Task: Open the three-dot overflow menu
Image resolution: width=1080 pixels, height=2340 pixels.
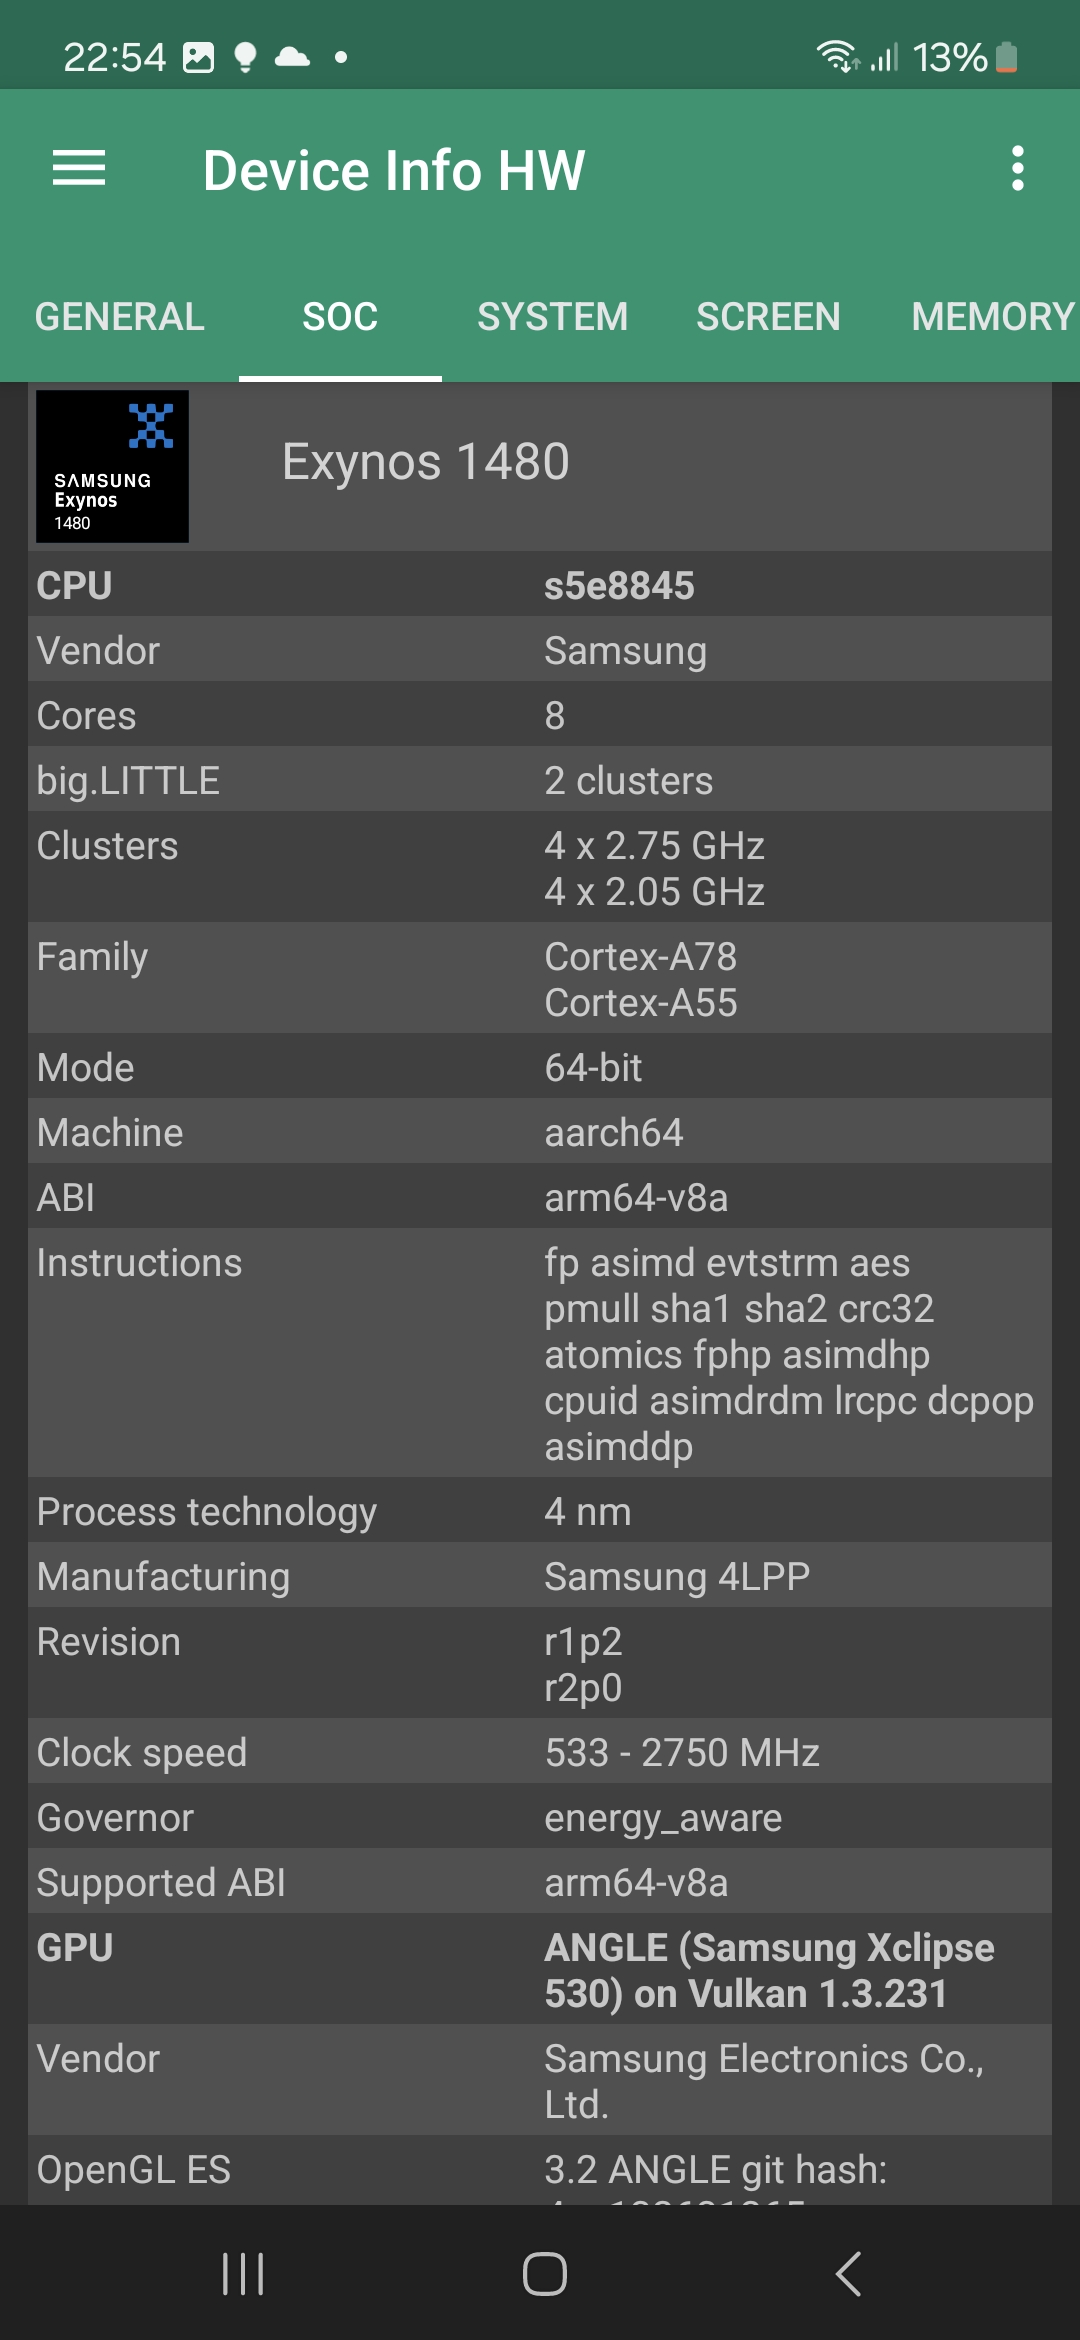Action: pyautogui.click(x=1017, y=168)
